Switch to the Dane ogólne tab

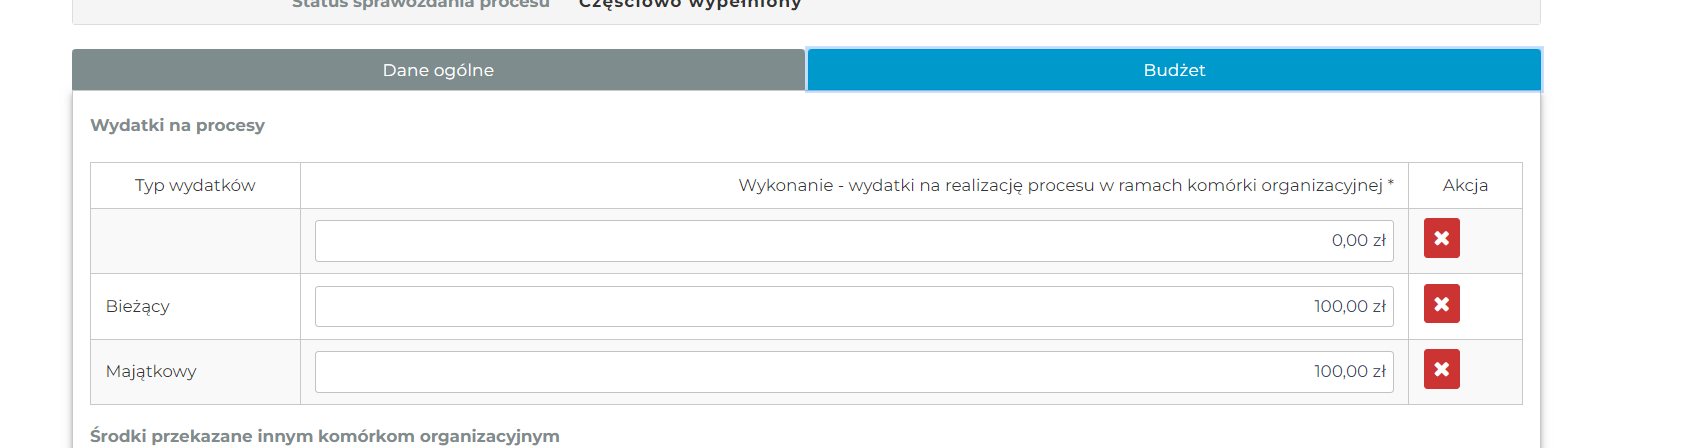[x=438, y=70]
